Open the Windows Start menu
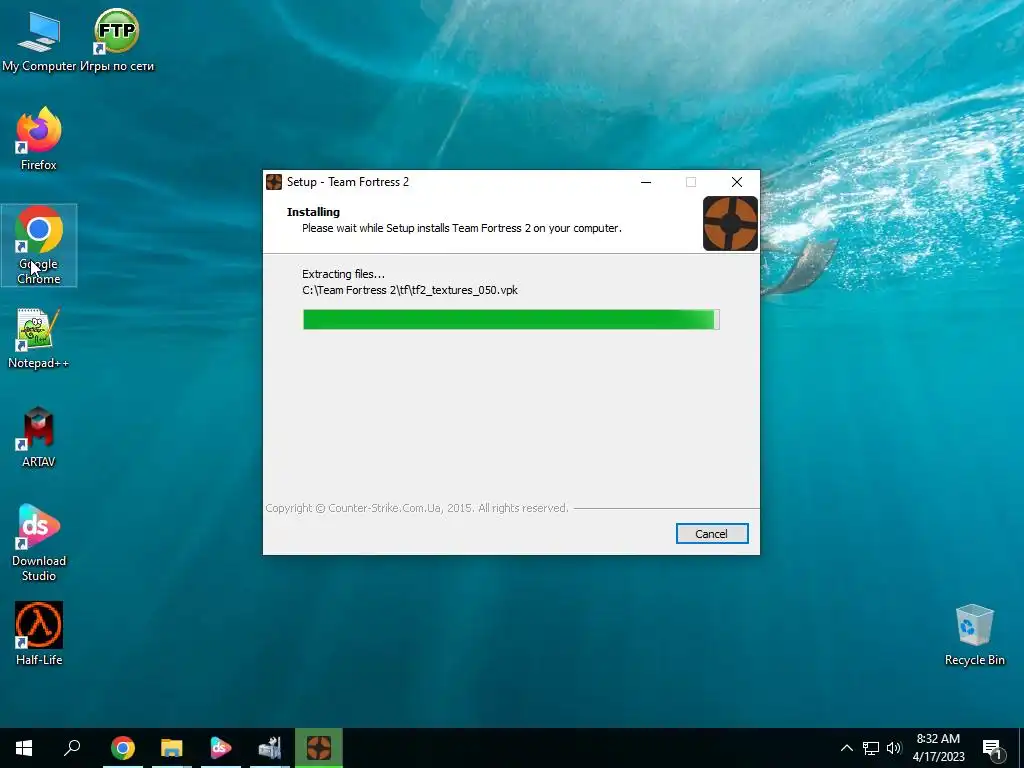 pos(24,748)
